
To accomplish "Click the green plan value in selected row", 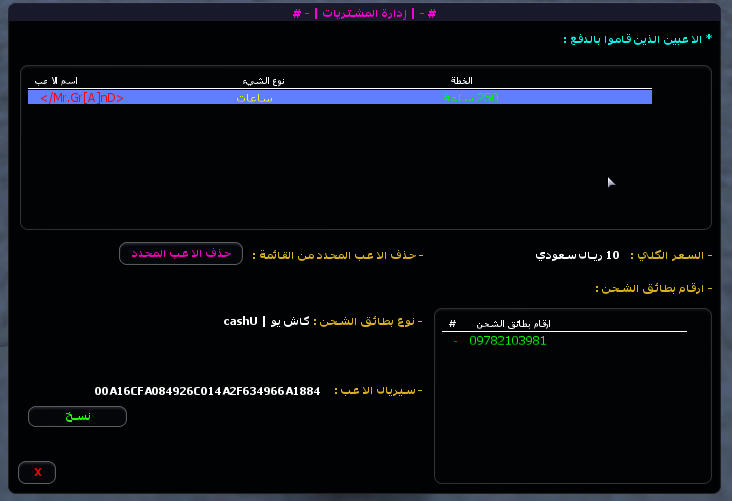I will pos(470,98).
